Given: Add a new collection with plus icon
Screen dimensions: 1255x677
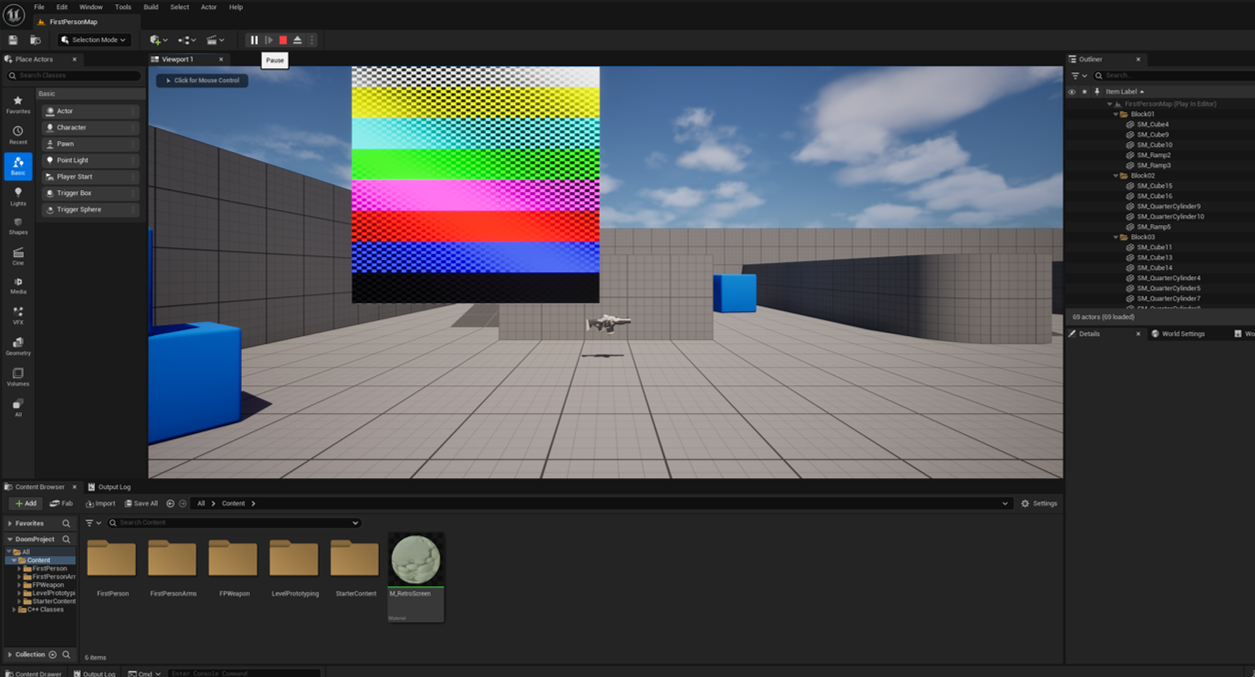Looking at the screenshot, I should click(x=53, y=654).
